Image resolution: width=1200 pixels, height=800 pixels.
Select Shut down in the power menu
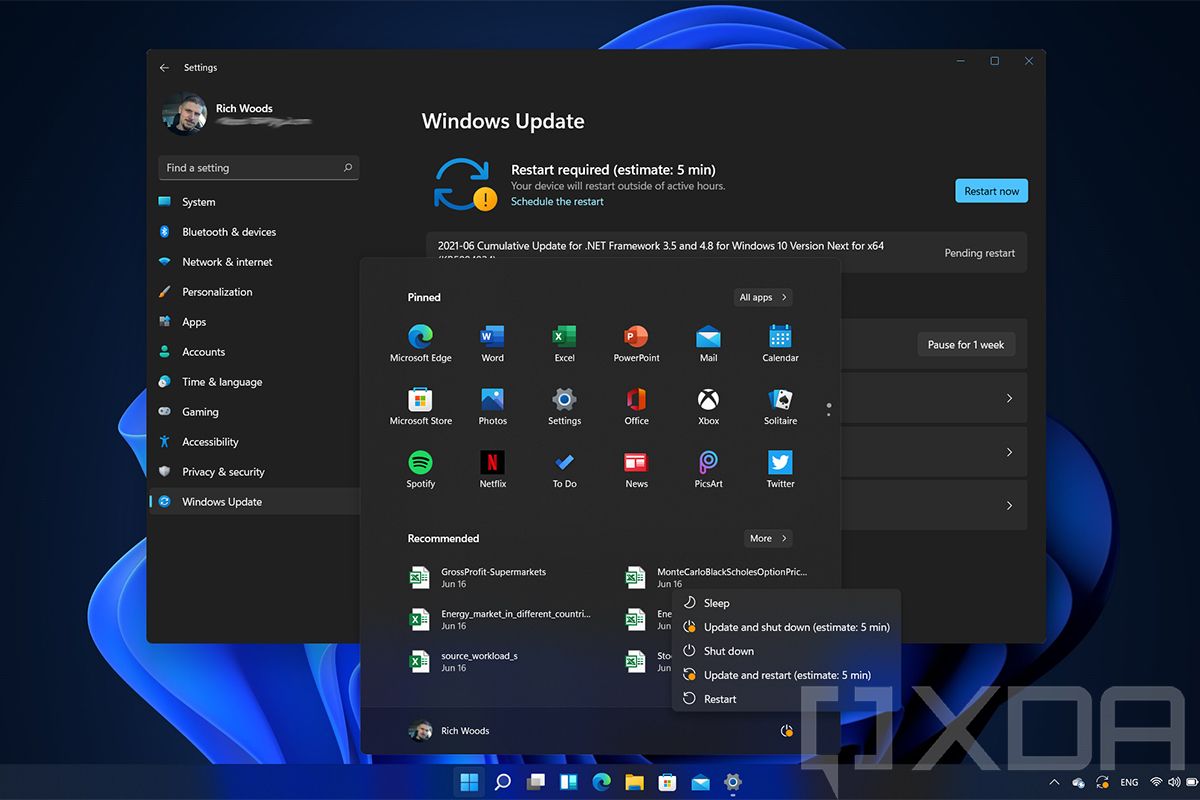(728, 651)
